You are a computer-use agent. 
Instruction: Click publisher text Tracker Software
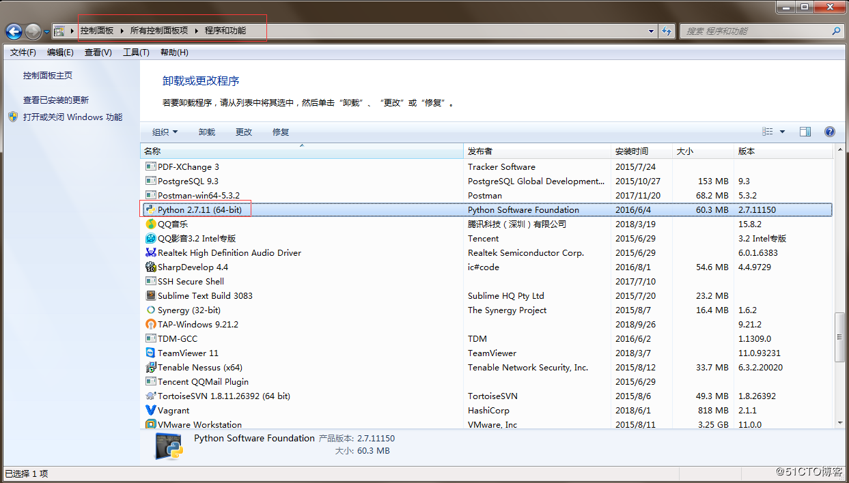(501, 167)
